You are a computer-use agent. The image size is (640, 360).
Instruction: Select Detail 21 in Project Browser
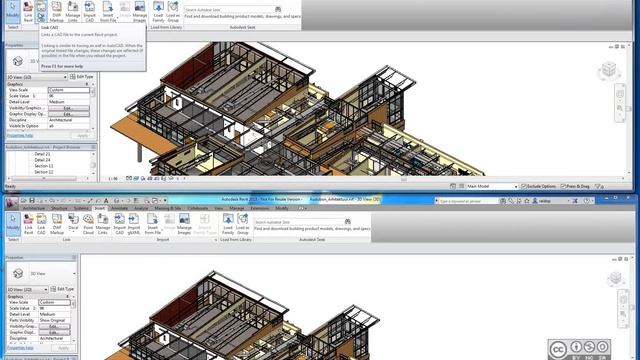click(x=42, y=154)
